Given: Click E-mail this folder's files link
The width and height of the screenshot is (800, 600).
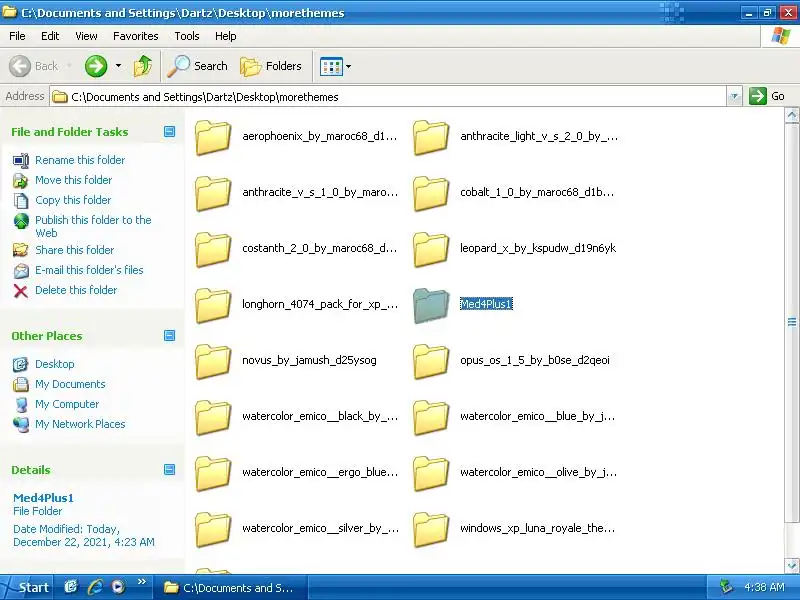Looking at the screenshot, I should coord(89,270).
